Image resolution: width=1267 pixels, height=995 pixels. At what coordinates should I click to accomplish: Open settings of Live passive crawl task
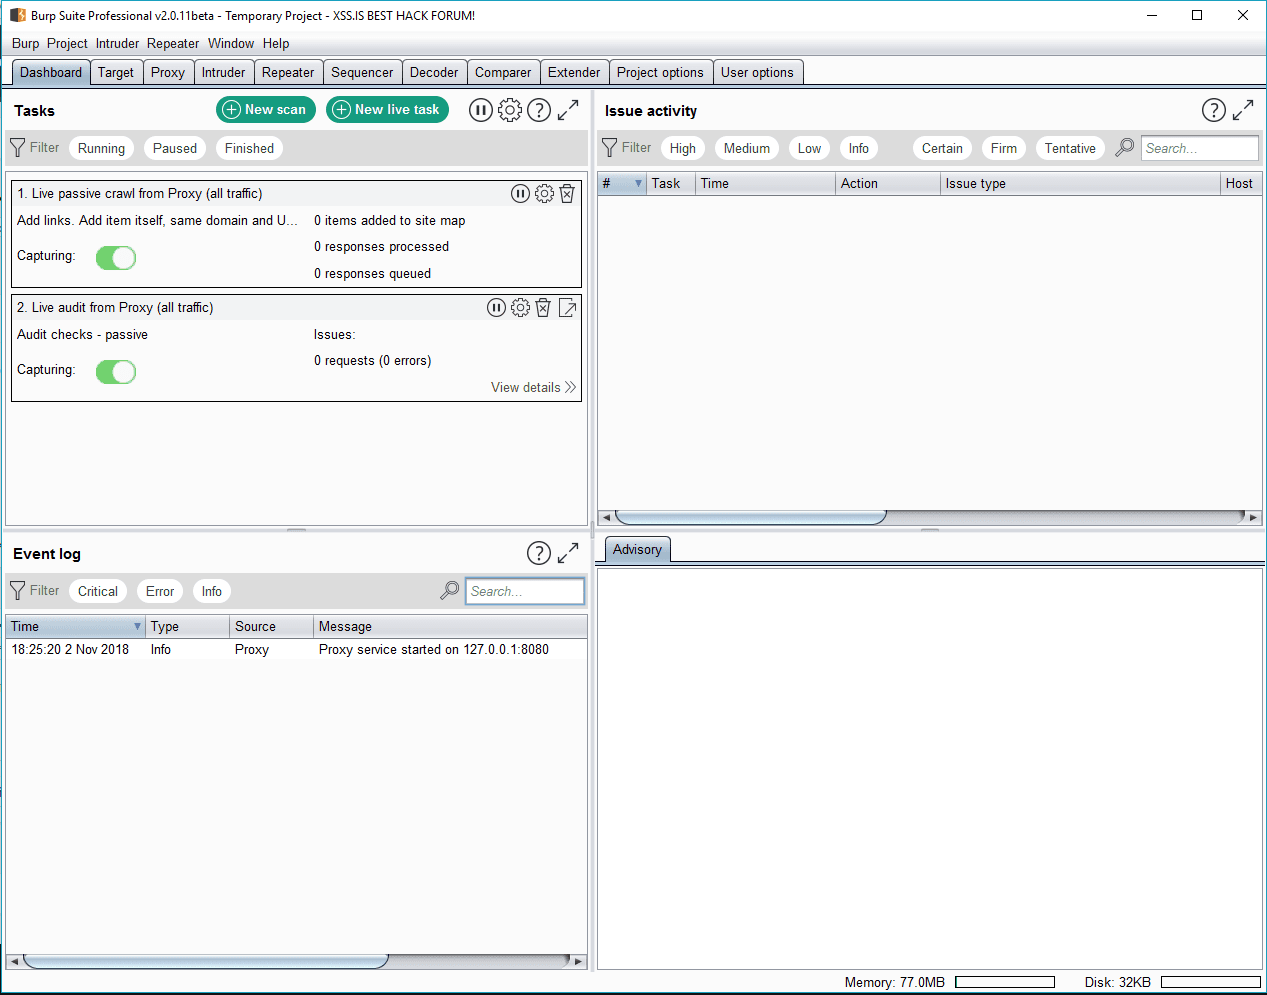pyautogui.click(x=544, y=194)
